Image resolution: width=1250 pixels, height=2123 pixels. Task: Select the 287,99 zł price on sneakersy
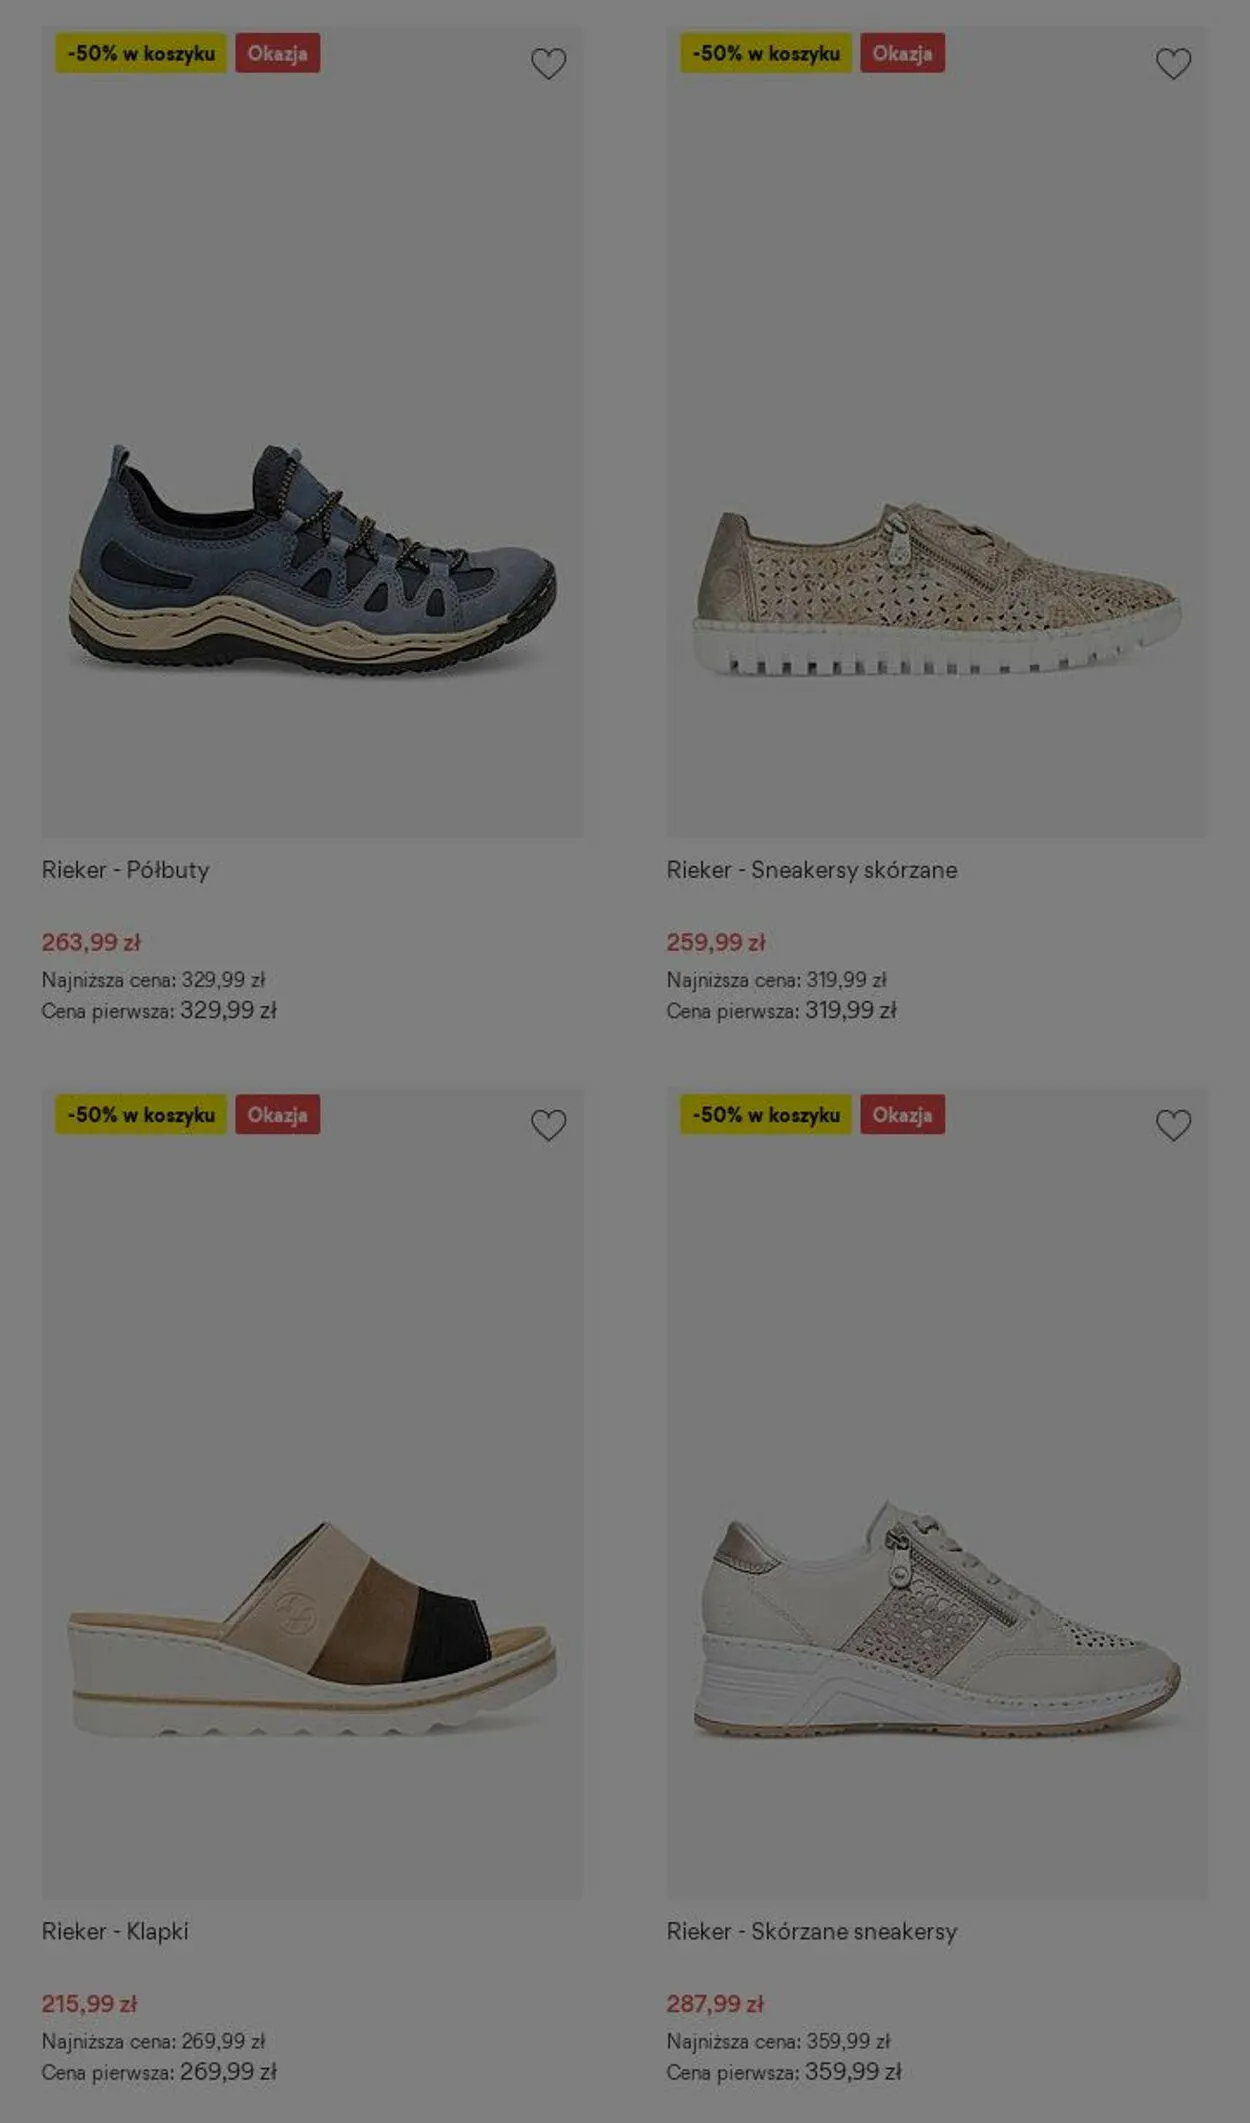(x=715, y=2004)
